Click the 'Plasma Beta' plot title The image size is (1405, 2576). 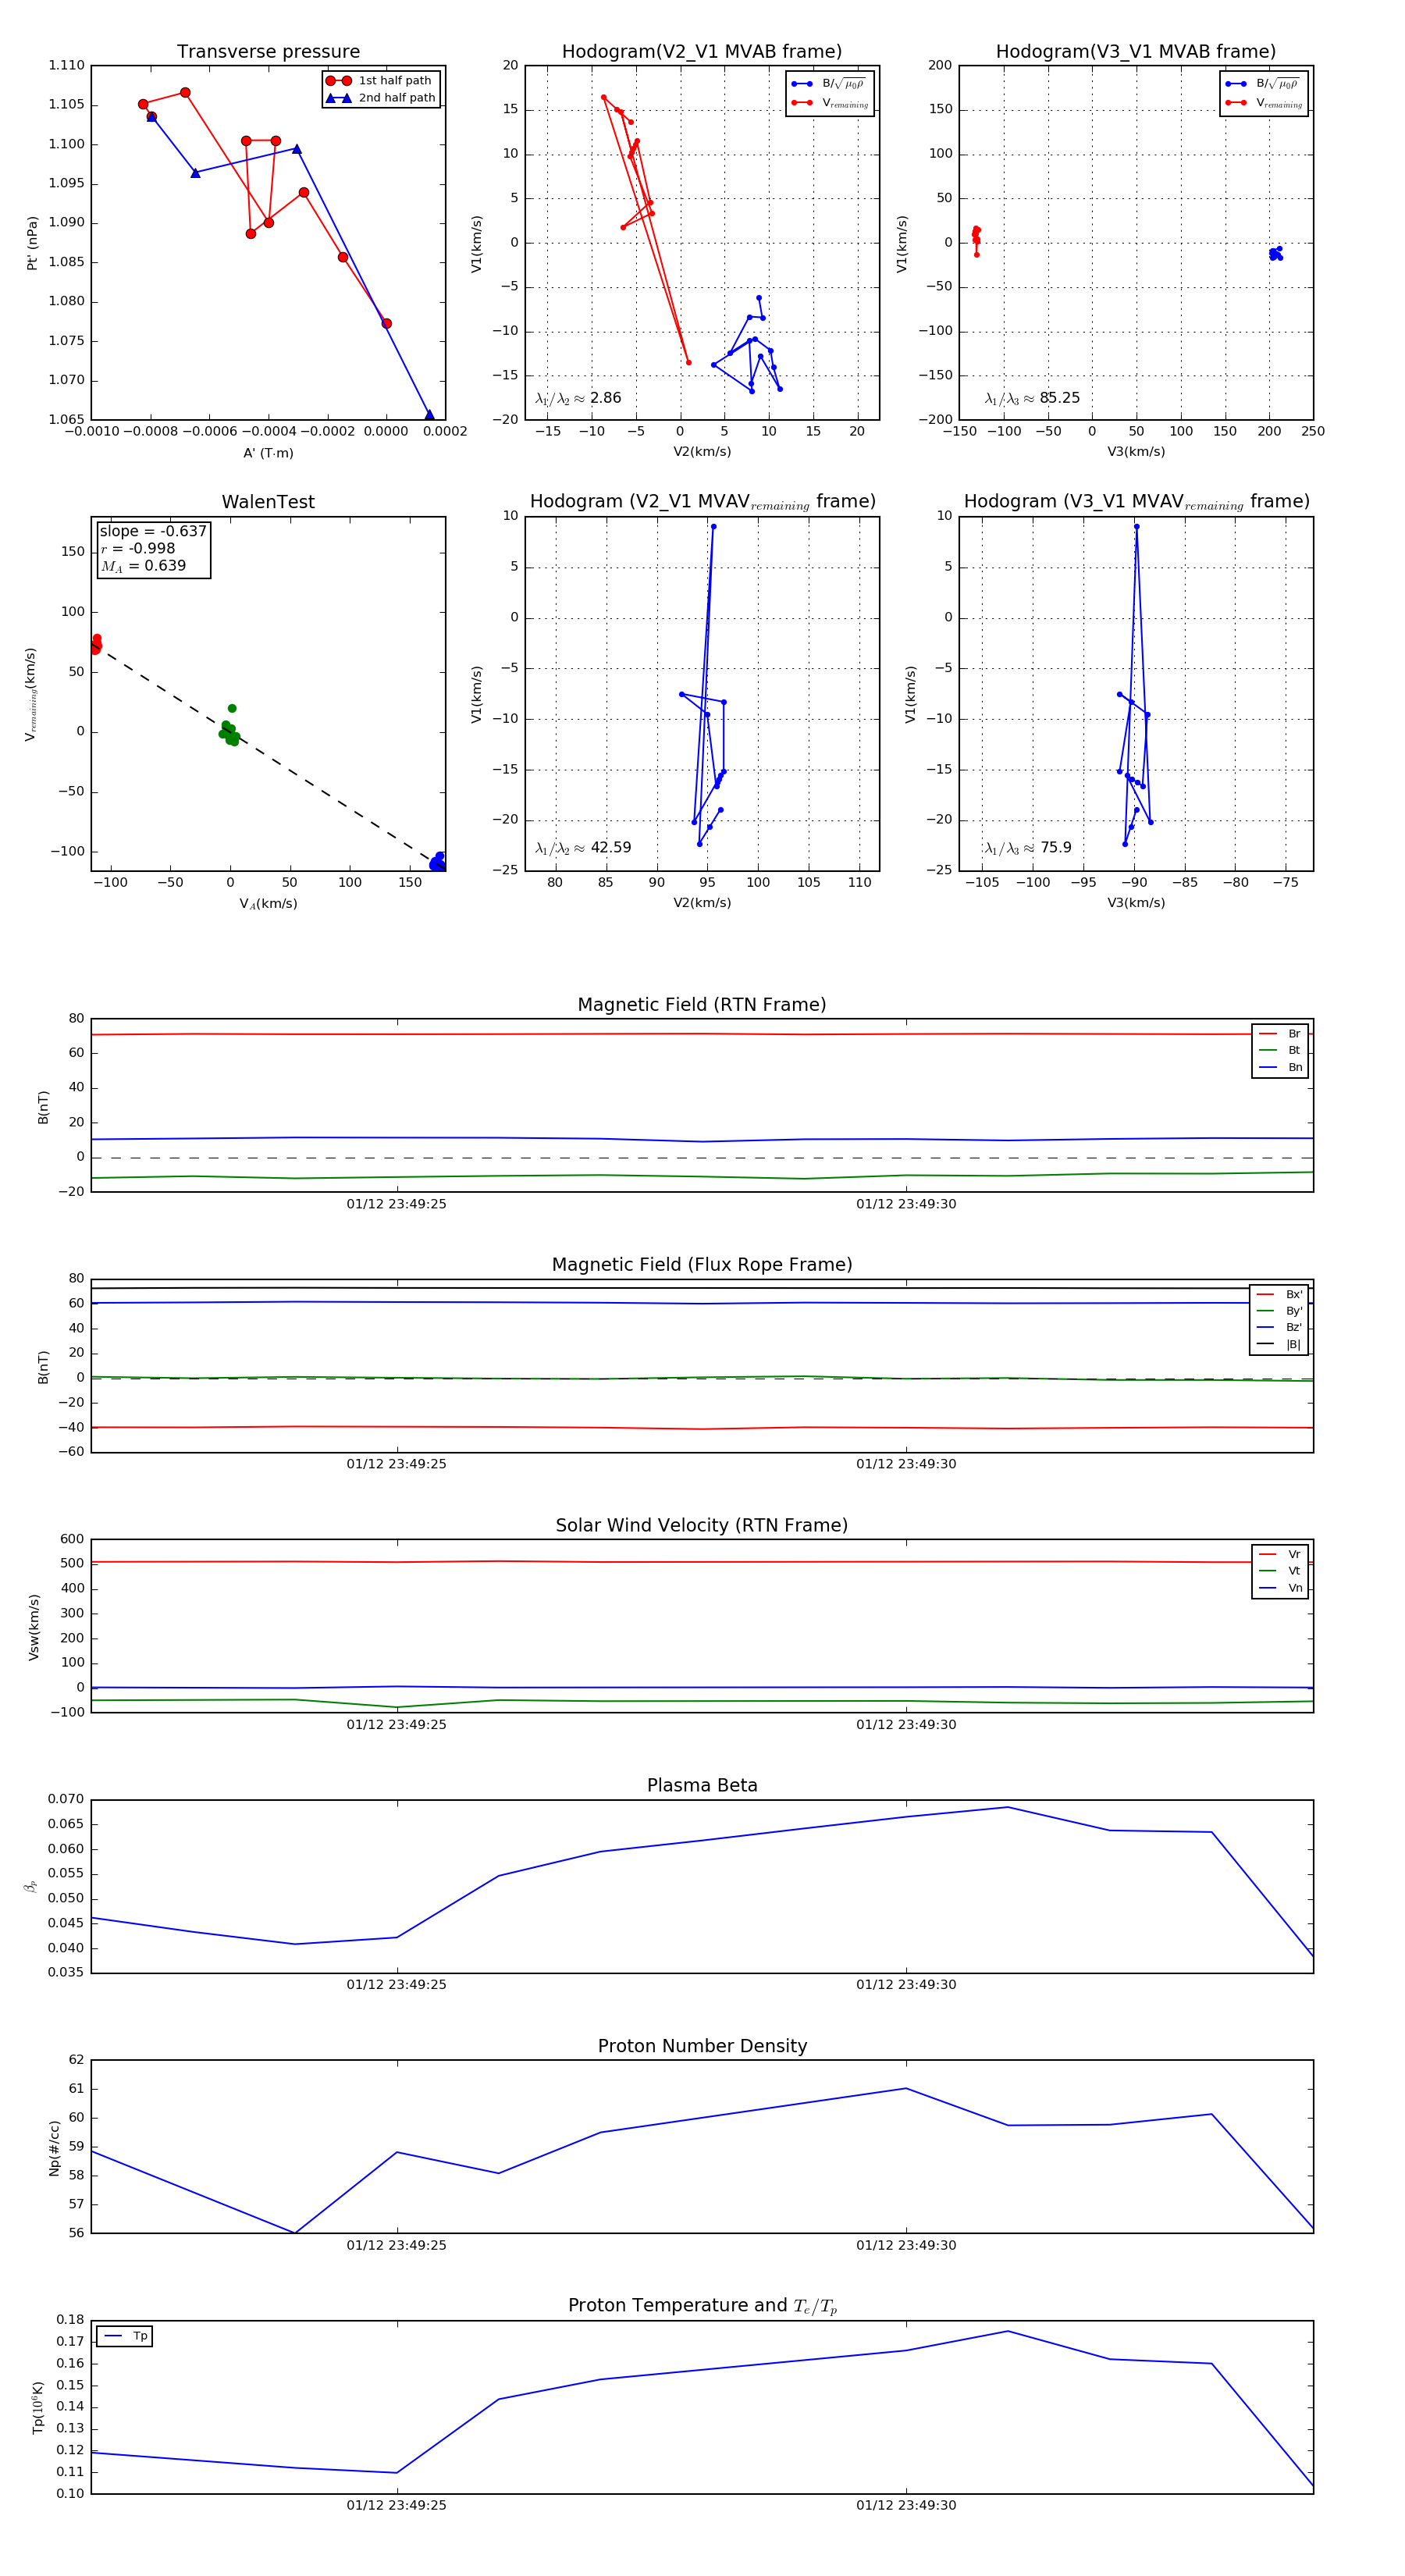(x=702, y=1785)
